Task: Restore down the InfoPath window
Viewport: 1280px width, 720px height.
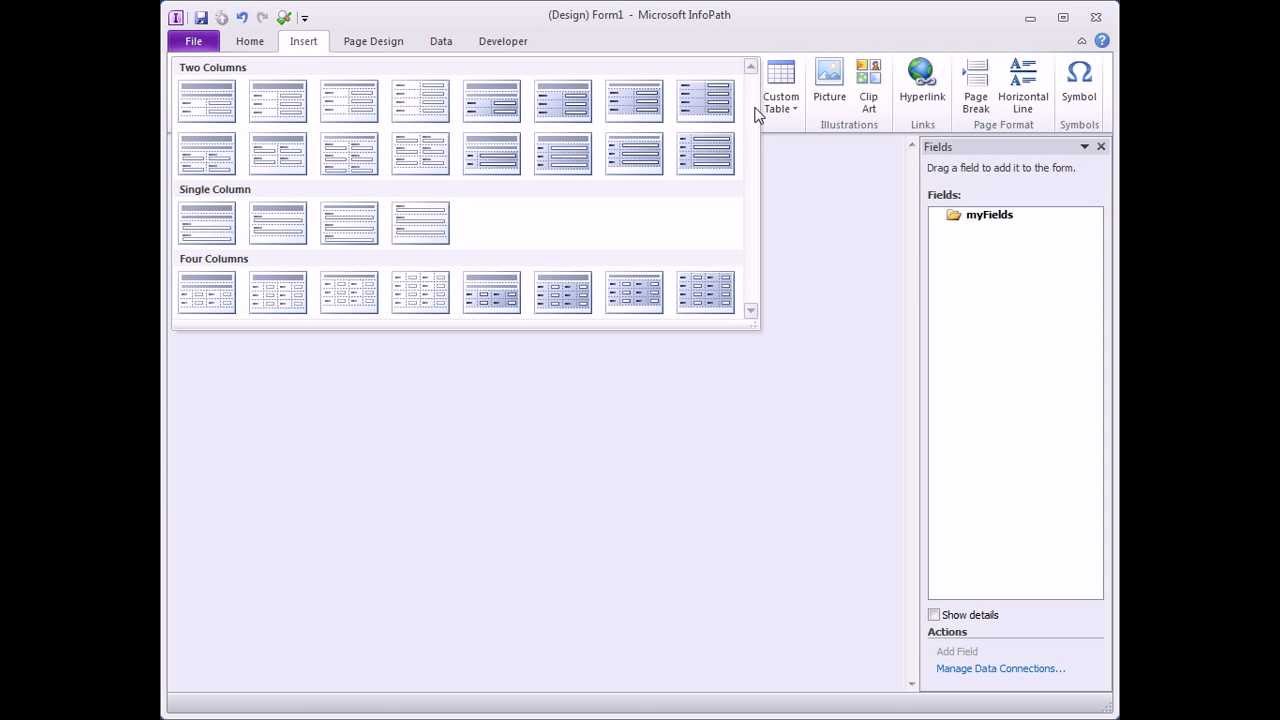Action: tap(1063, 17)
